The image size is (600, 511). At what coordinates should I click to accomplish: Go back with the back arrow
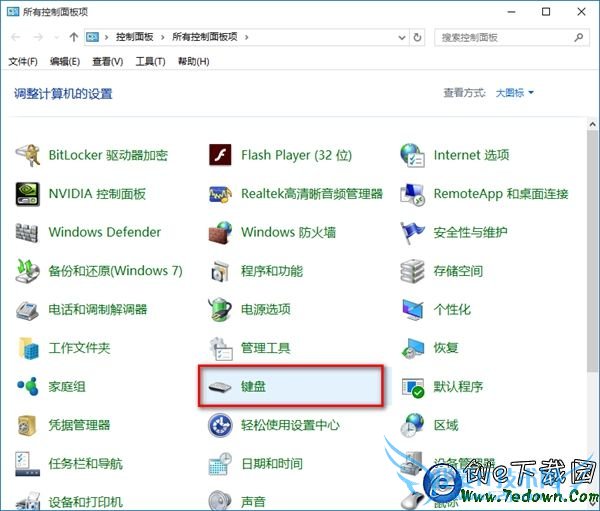pos(16,37)
